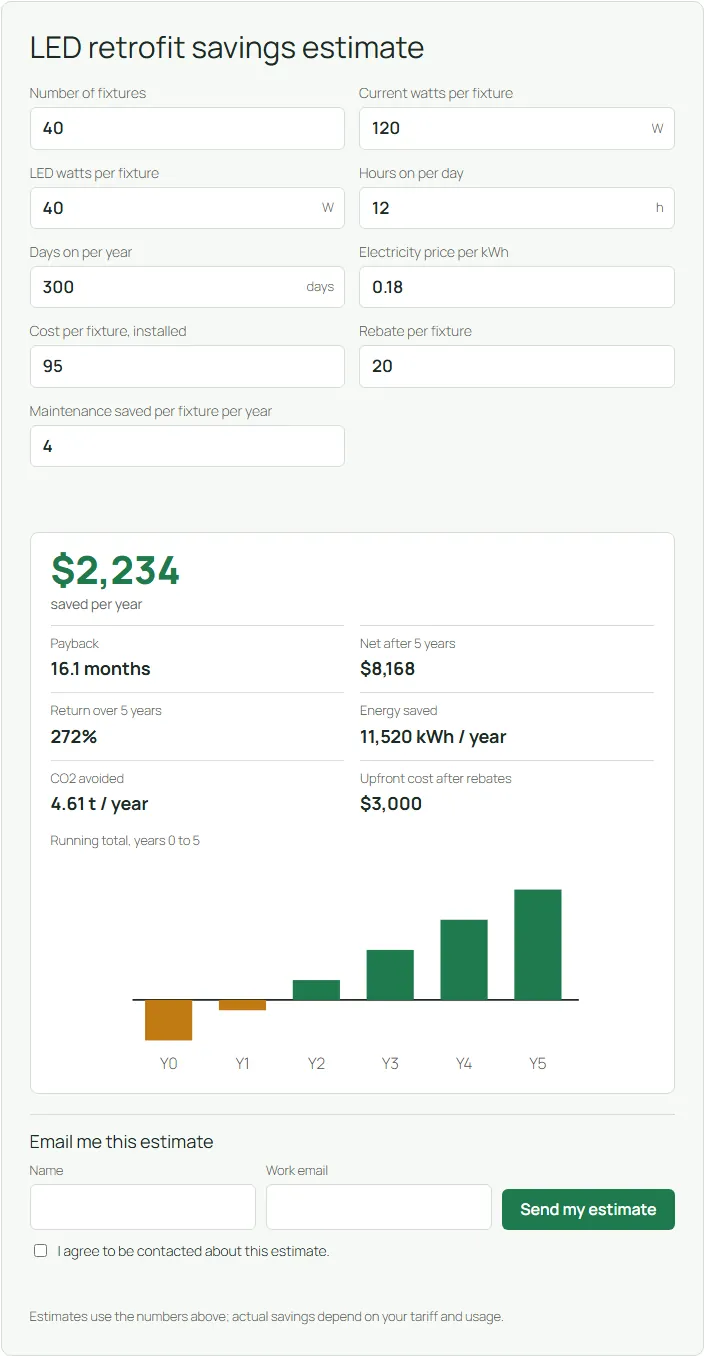
Task: Click the LED retrofit savings estimate heading
Action: click(x=227, y=47)
